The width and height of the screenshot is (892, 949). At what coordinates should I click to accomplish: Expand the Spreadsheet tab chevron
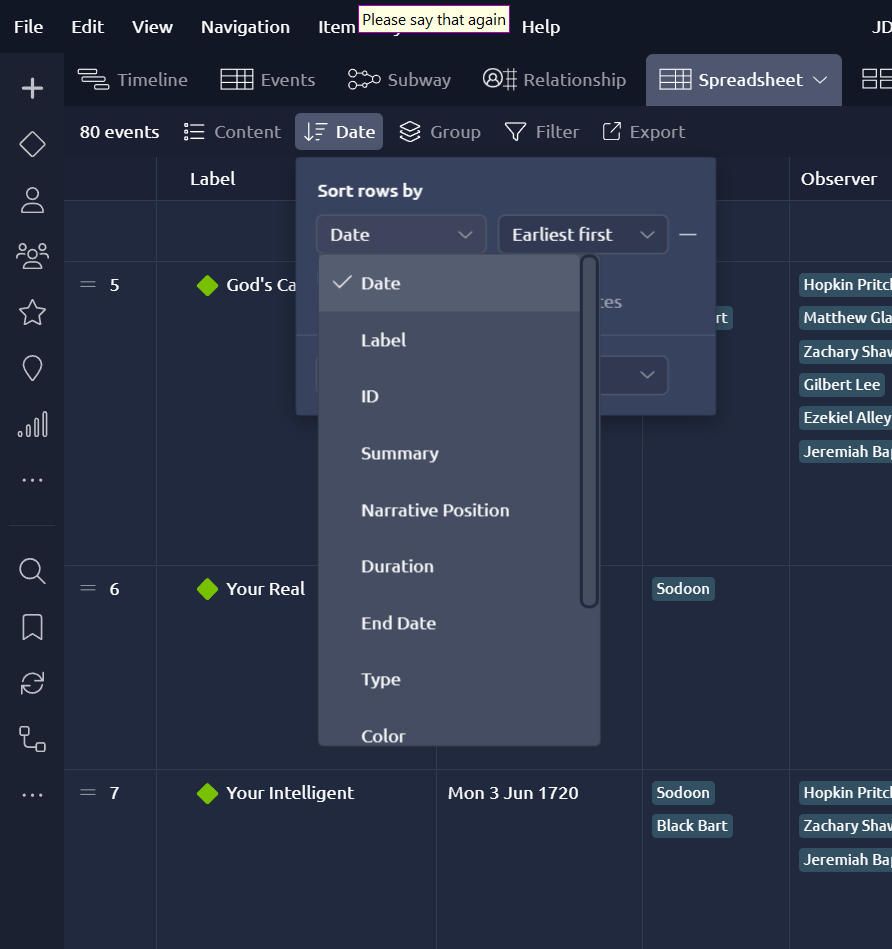coord(820,80)
